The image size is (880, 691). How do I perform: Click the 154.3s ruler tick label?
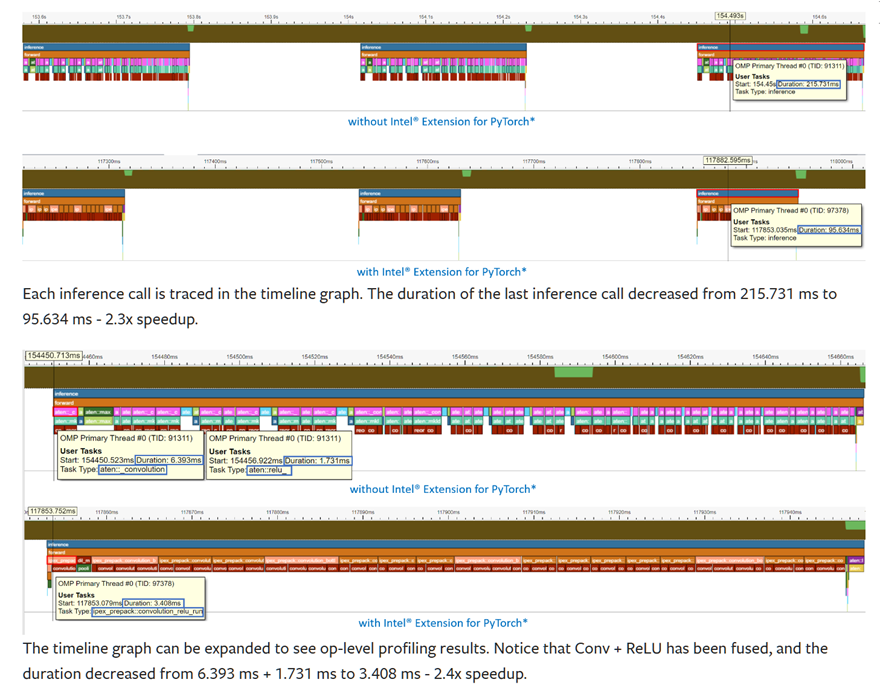tap(580, 17)
